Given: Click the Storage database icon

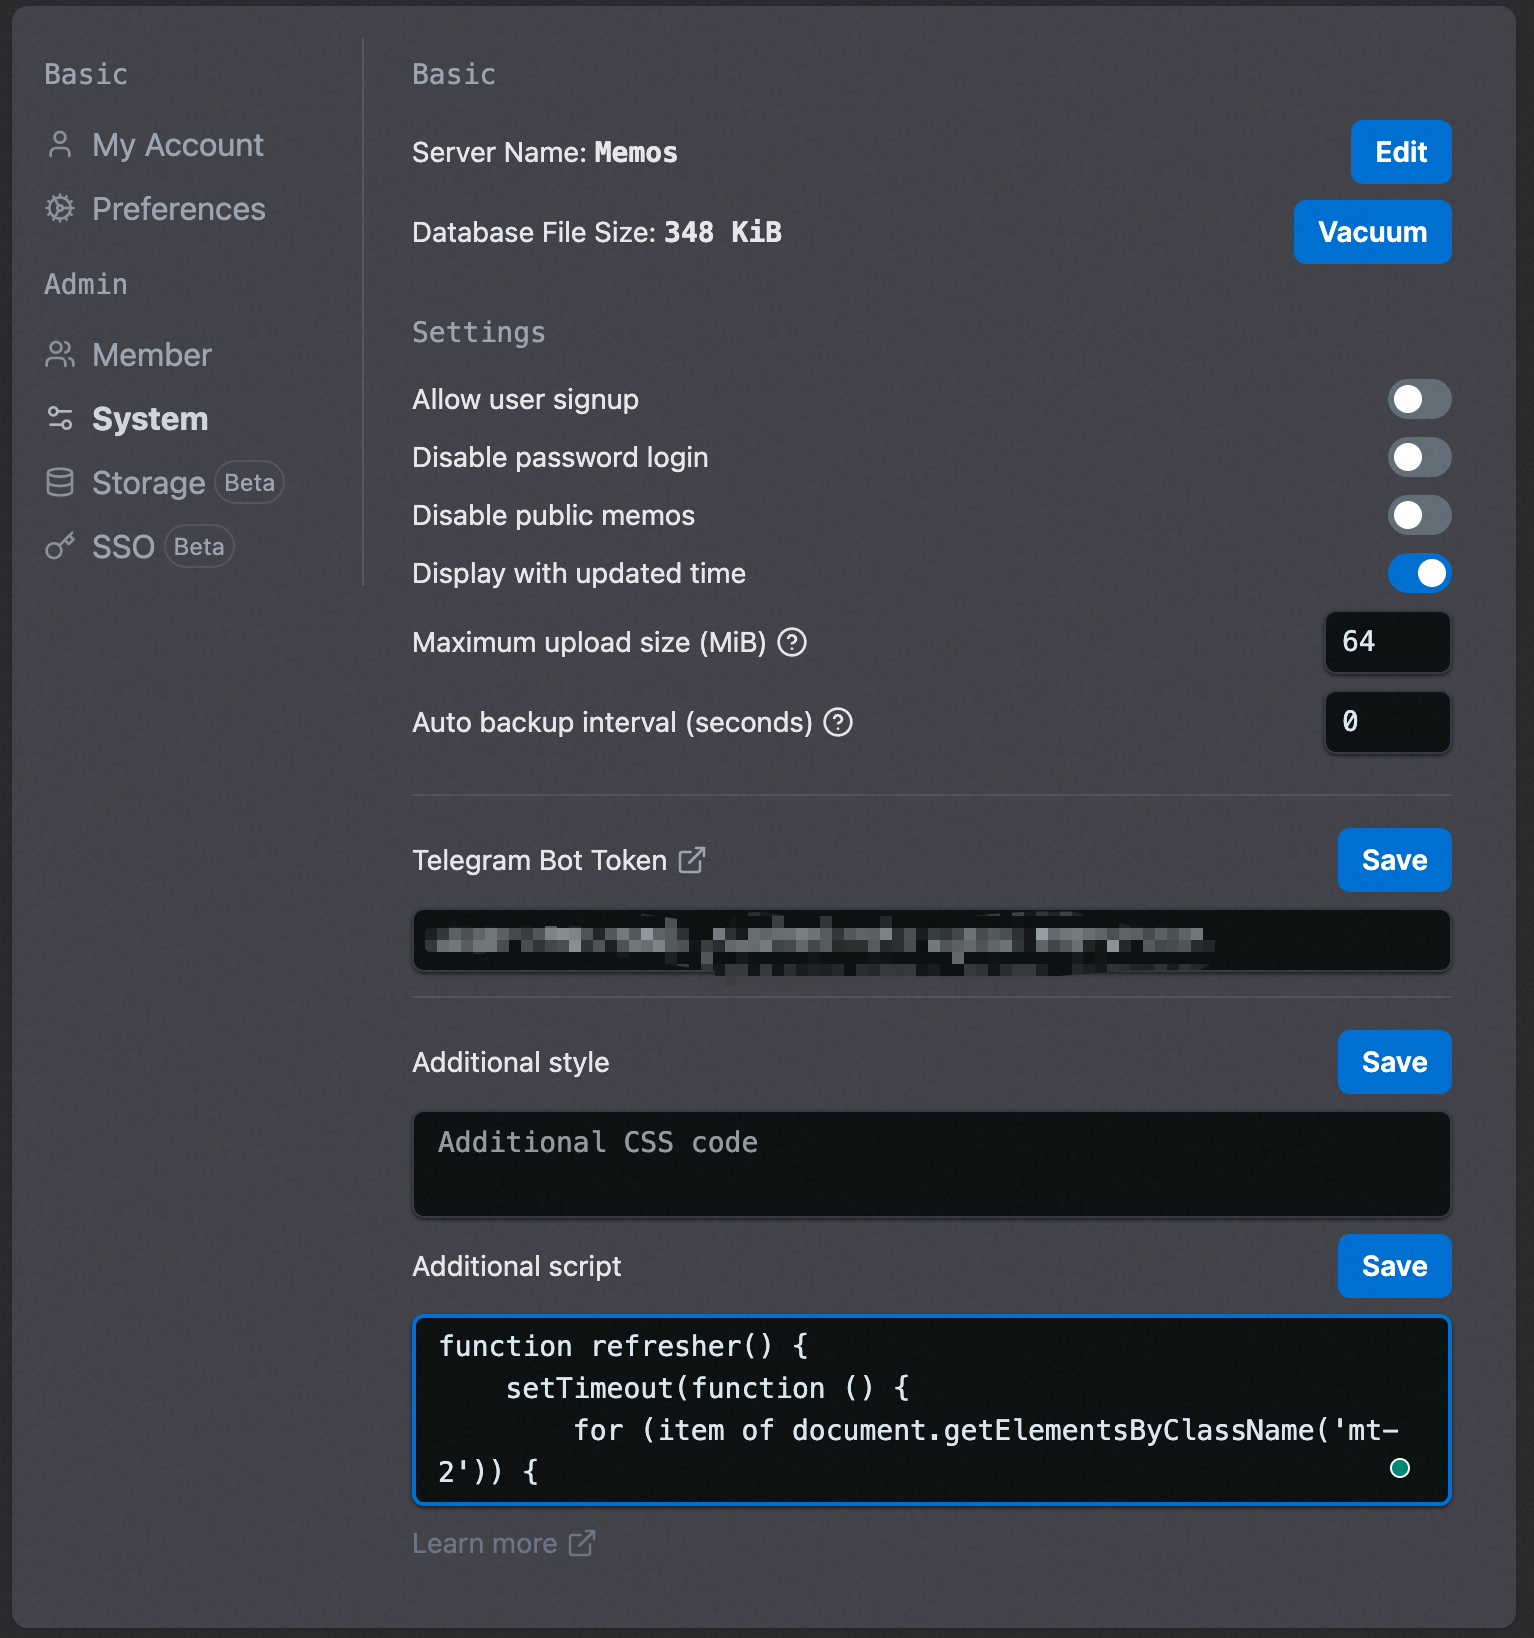Looking at the screenshot, I should click(x=60, y=483).
